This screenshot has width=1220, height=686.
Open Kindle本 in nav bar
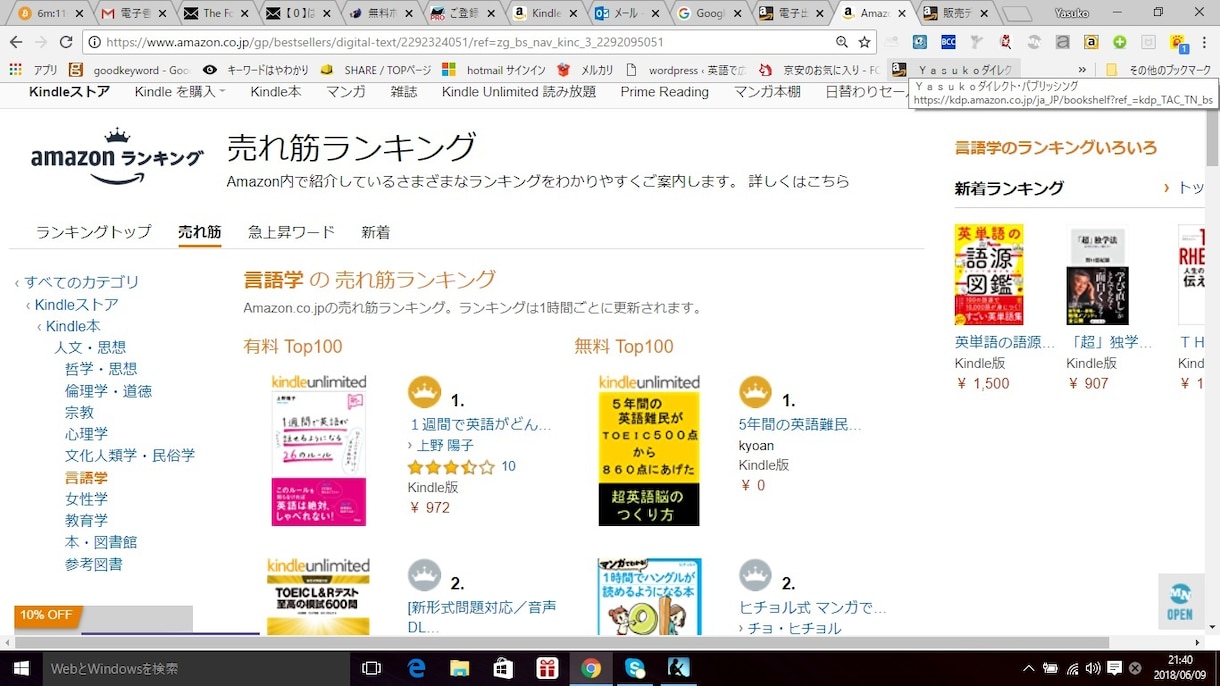coord(276,91)
